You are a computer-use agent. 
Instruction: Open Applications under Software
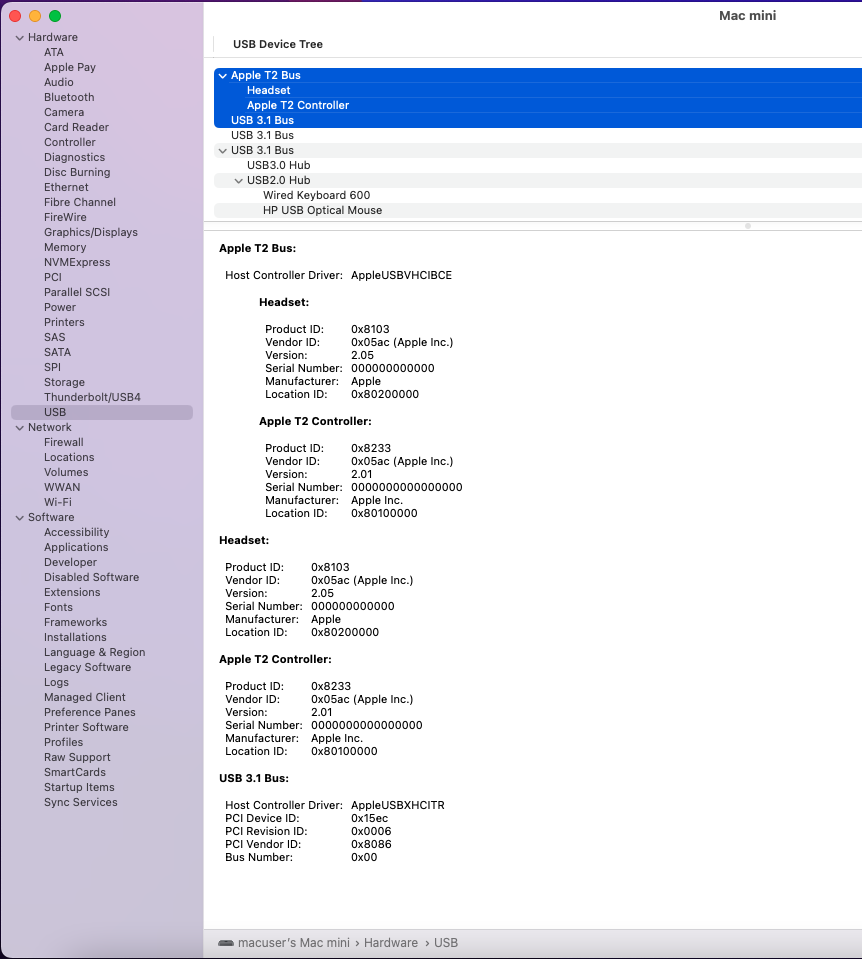pos(76,547)
